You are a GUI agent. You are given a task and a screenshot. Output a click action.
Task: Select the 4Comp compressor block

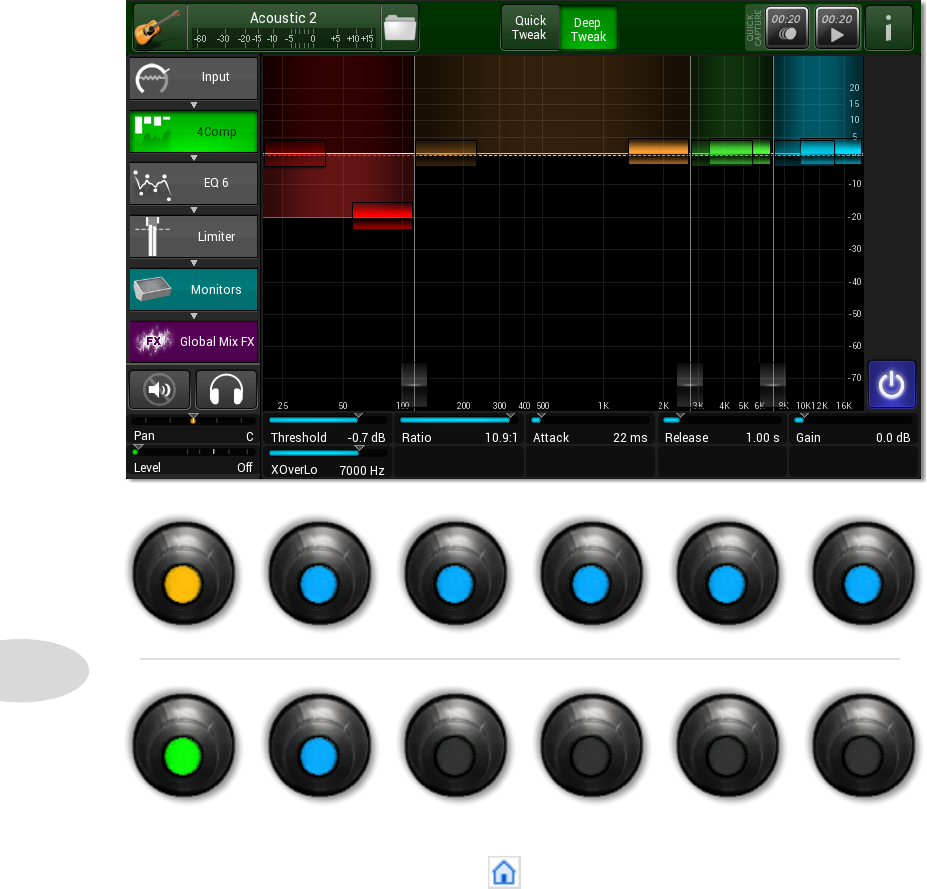(x=194, y=131)
